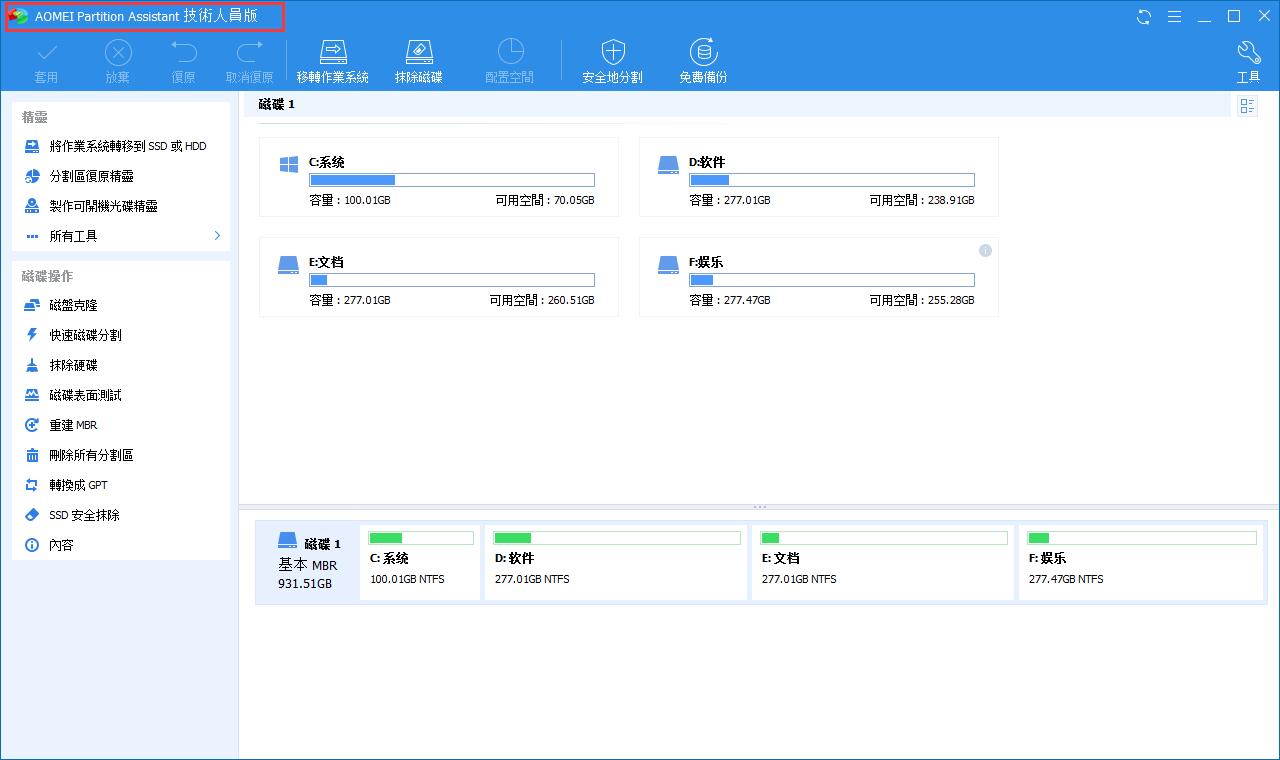Screen dimensions: 1280x760
Task: Click the 配置空間 allocate space icon
Action: (x=510, y=52)
